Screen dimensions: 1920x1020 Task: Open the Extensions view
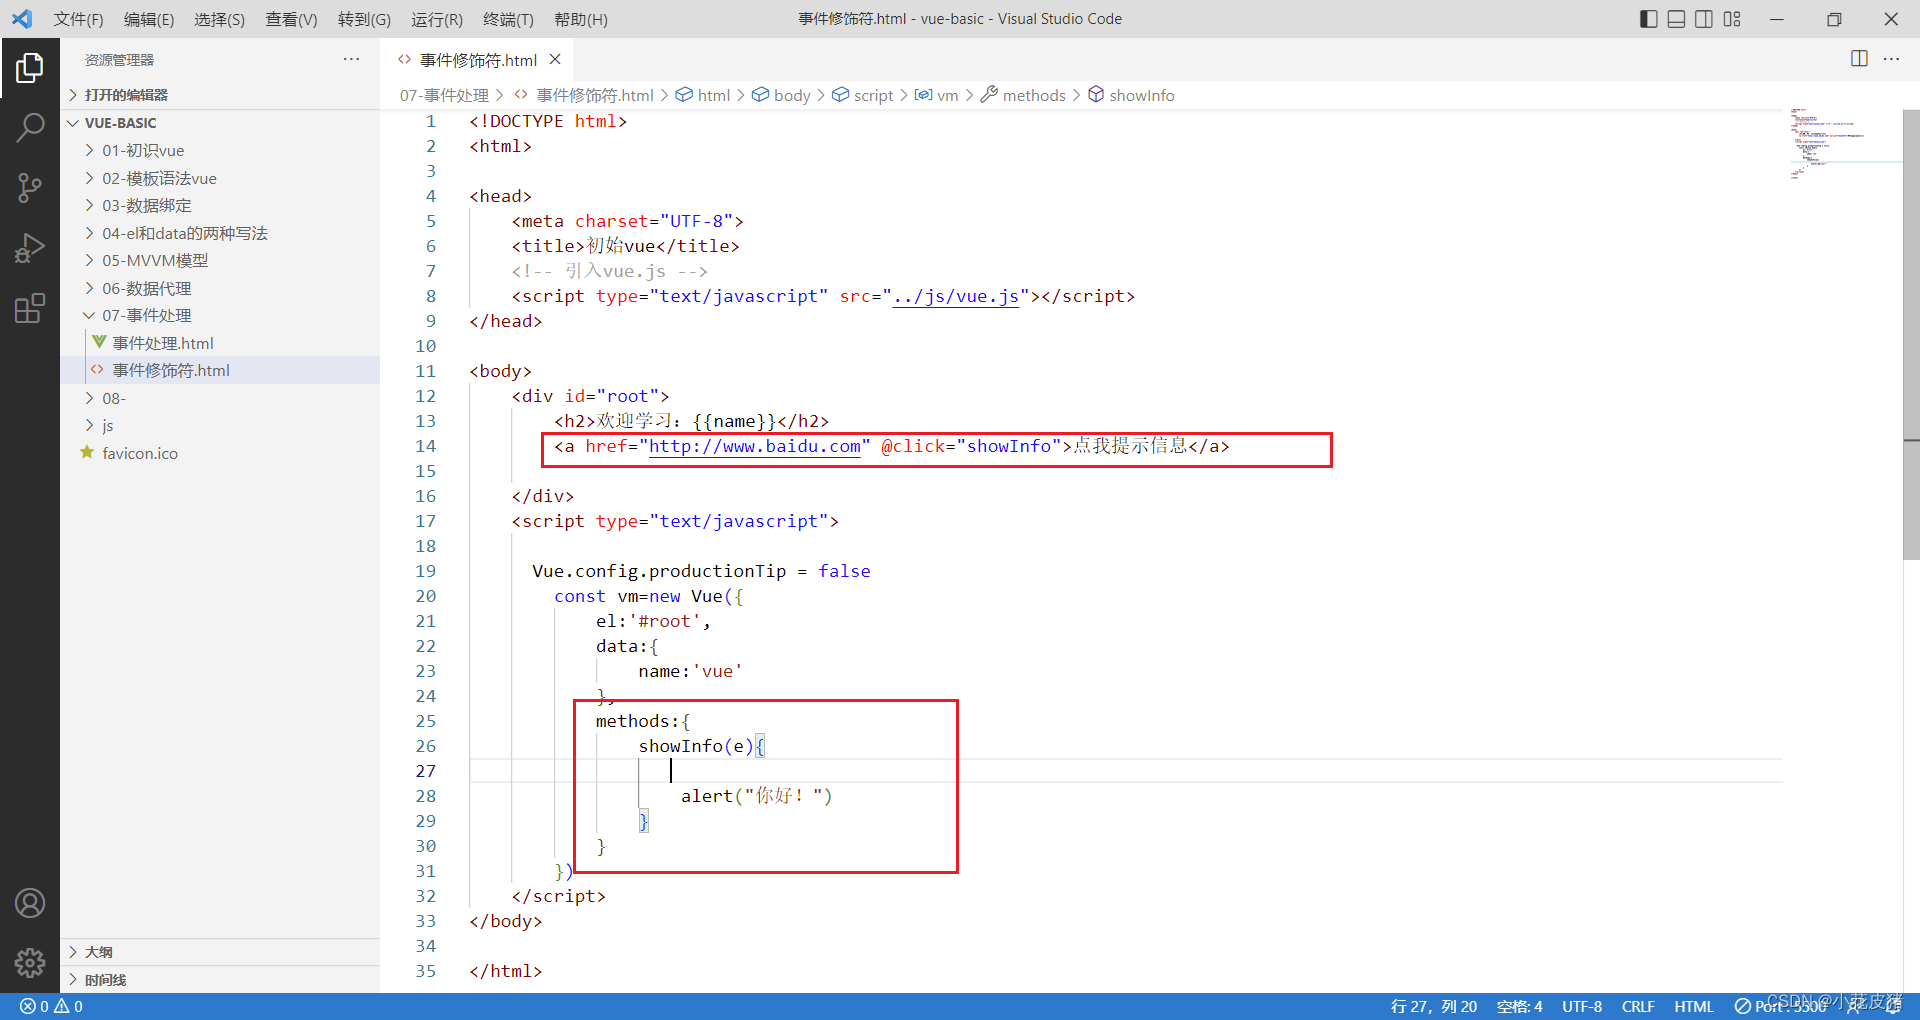(30, 308)
